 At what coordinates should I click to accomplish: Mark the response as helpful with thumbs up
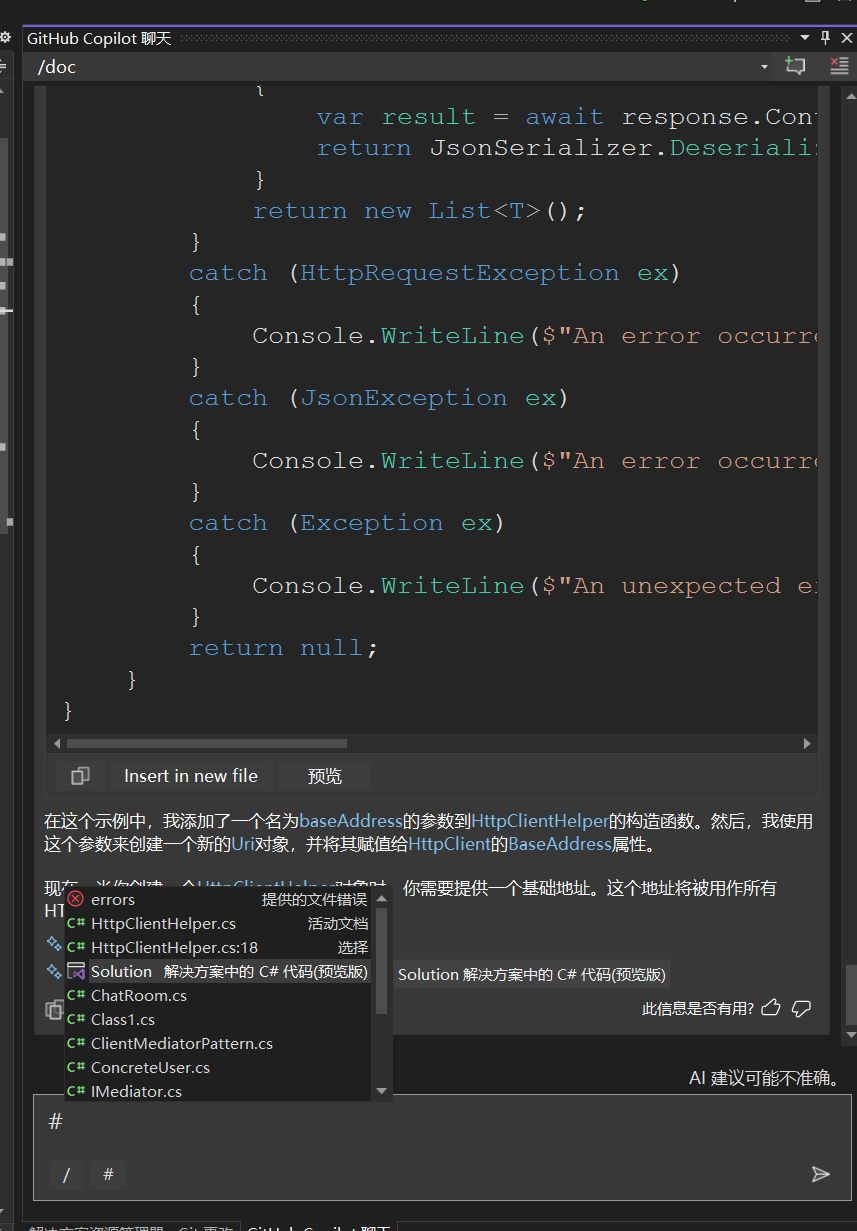771,1008
